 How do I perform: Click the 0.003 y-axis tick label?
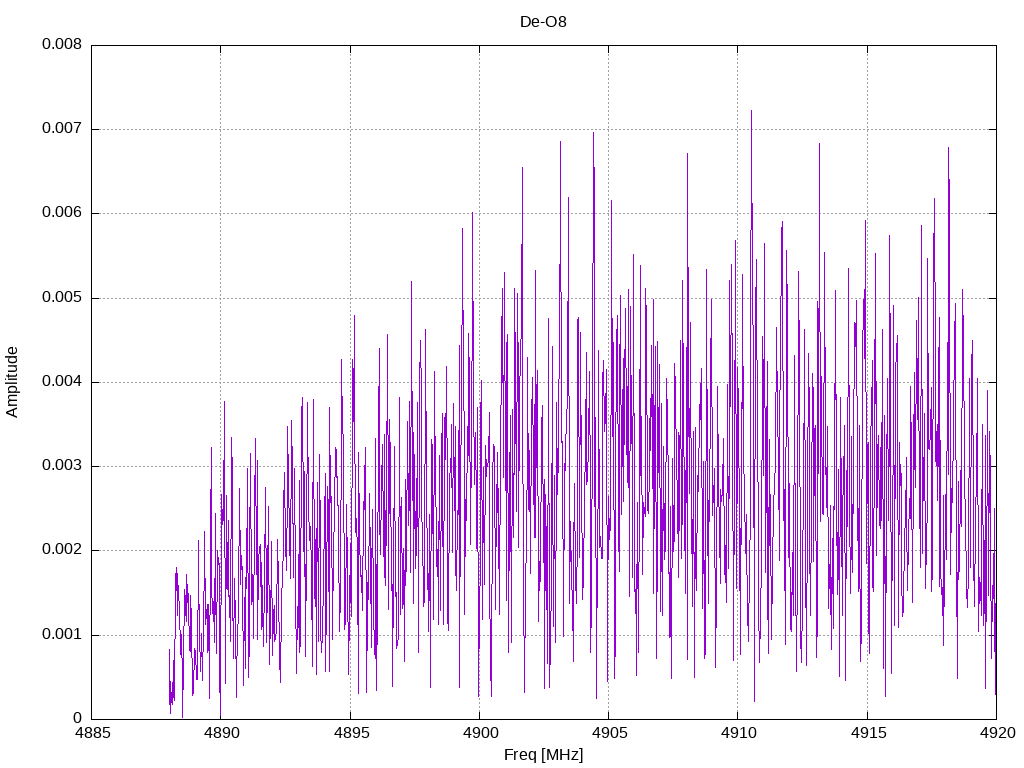pyautogui.click(x=62, y=466)
